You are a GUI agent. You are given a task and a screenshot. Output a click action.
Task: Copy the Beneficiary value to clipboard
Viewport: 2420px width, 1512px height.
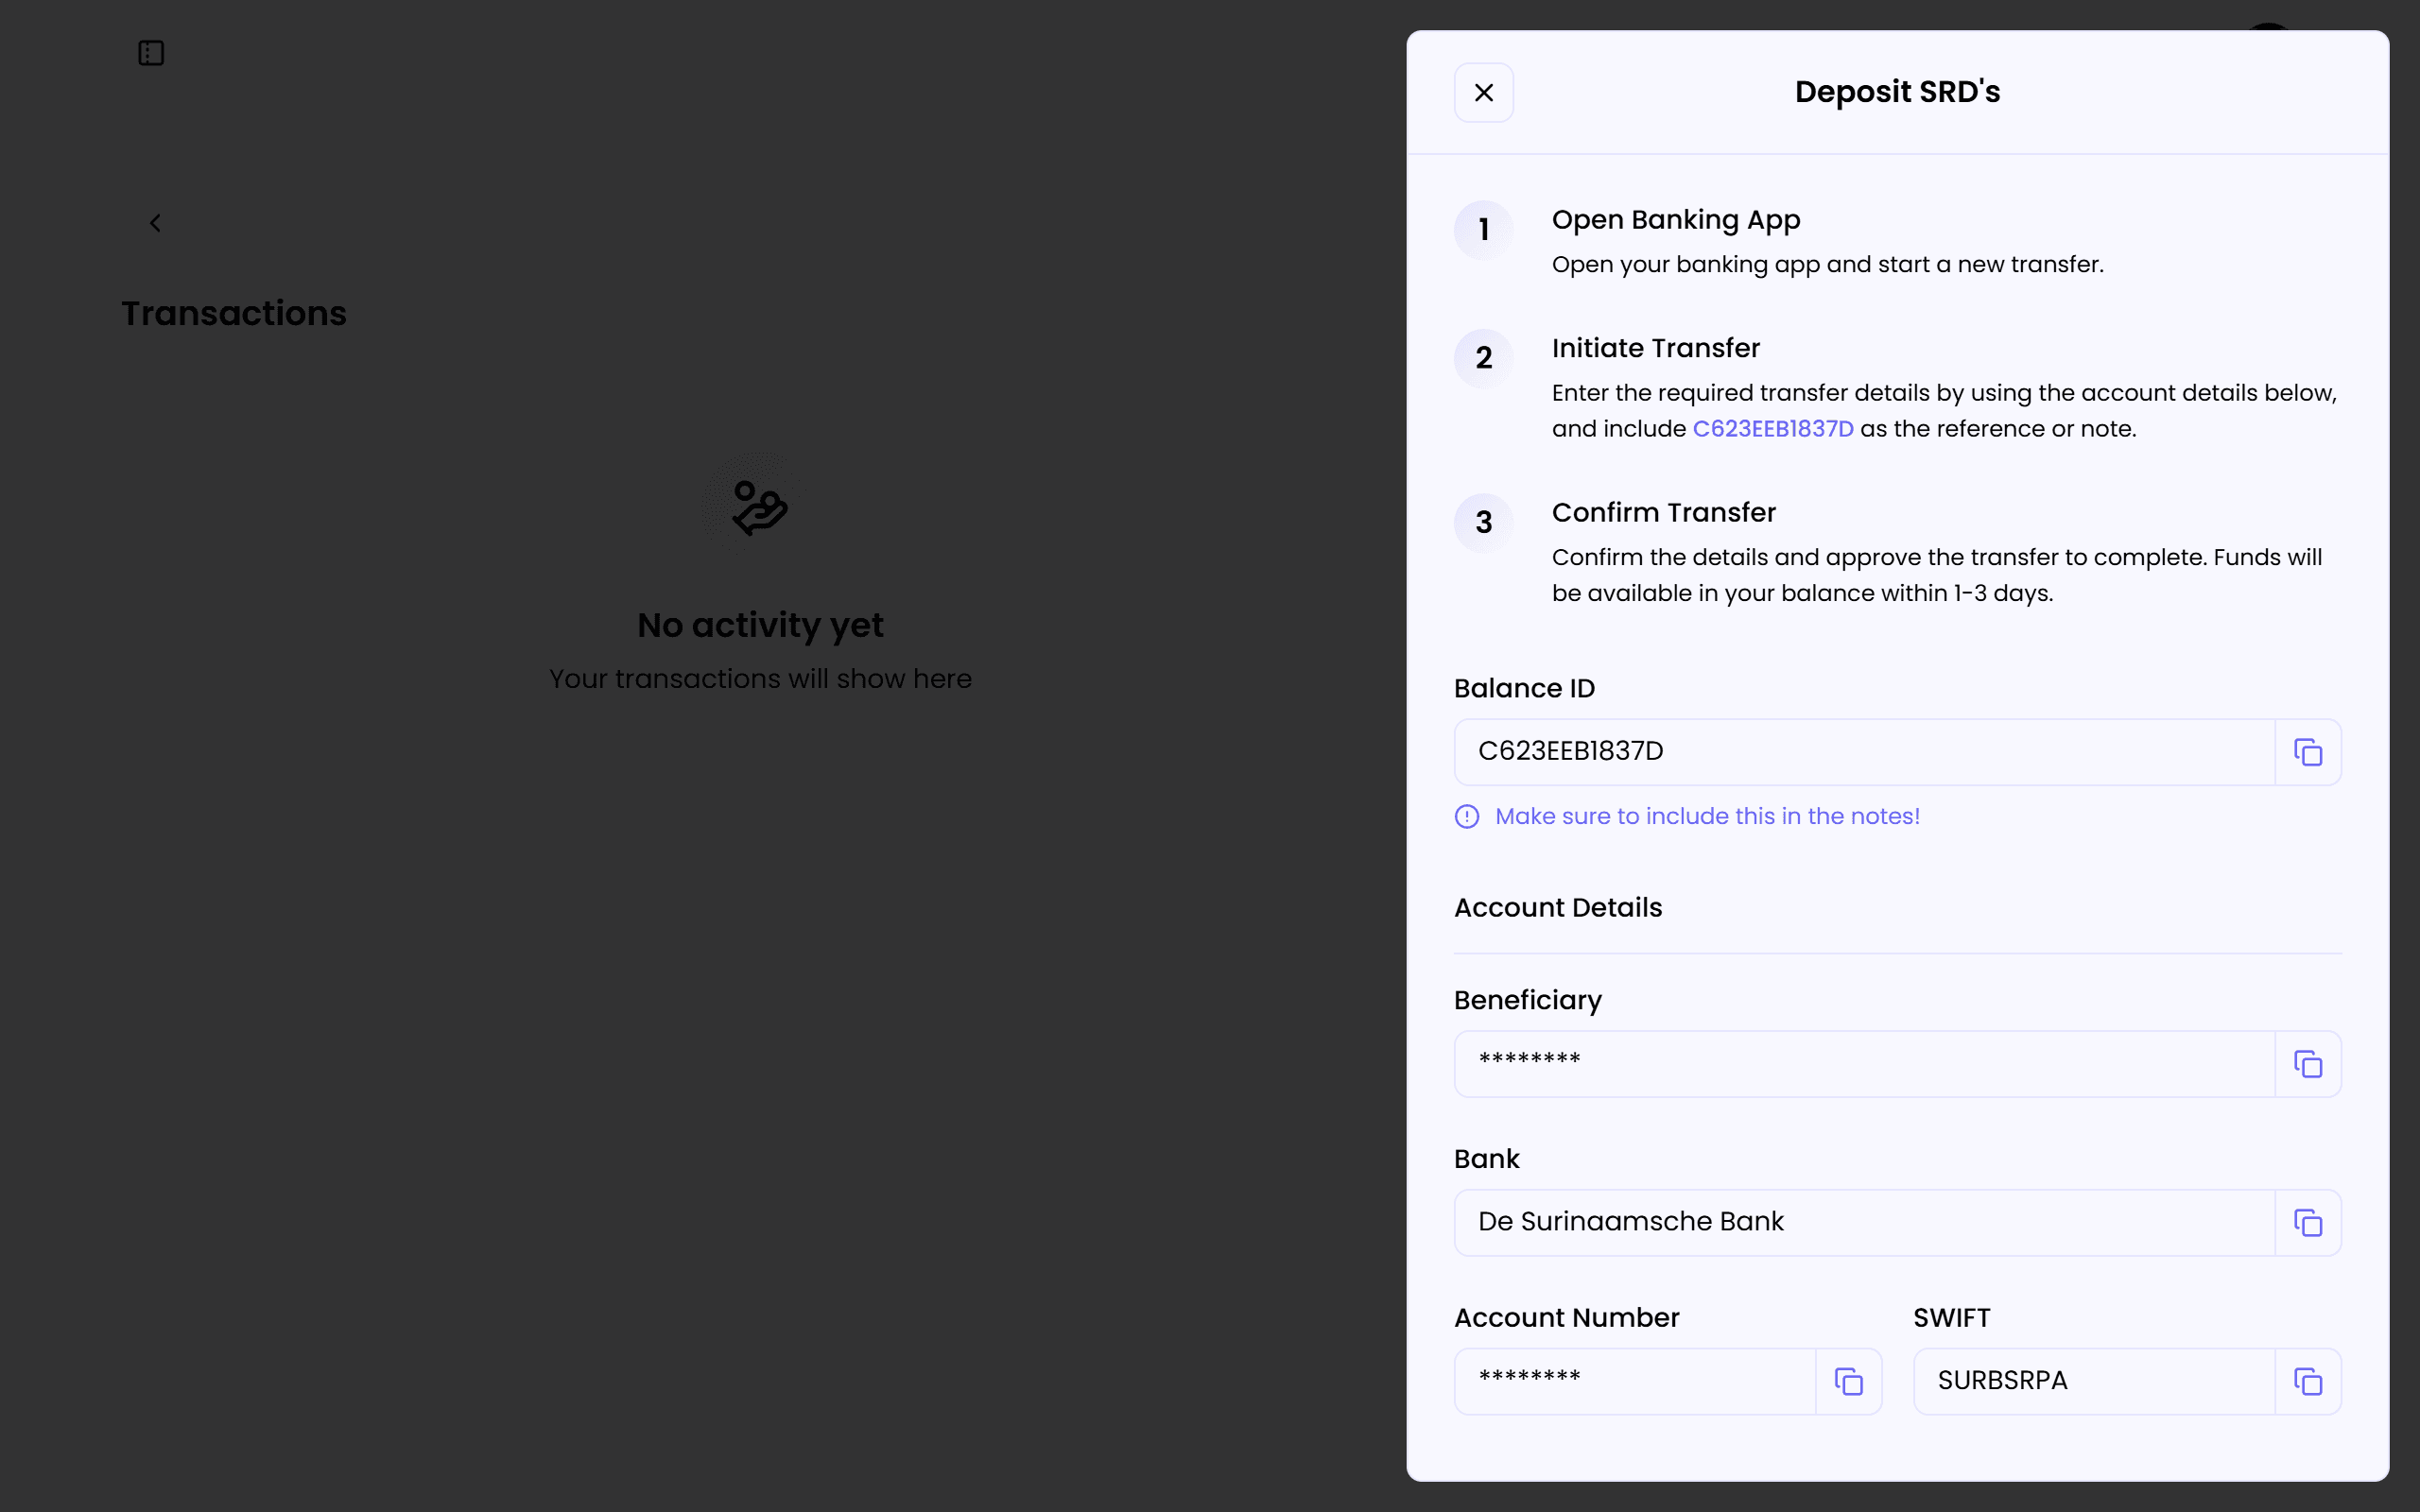tap(2308, 1063)
